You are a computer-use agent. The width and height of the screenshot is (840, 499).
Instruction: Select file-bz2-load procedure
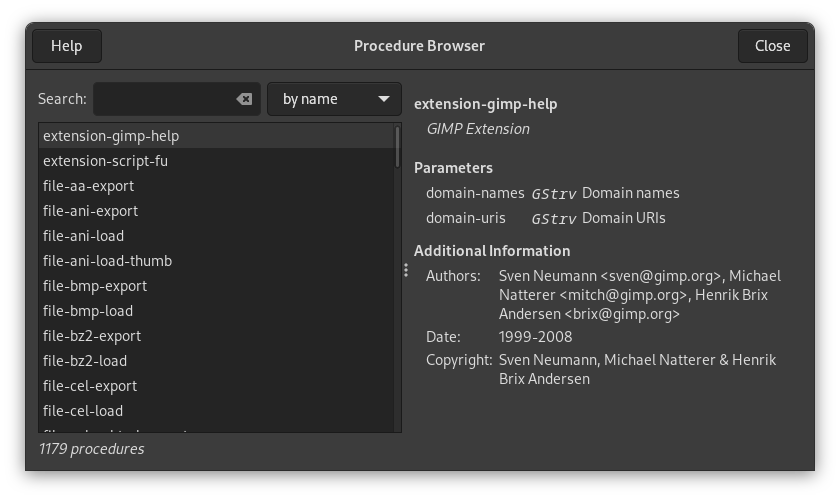point(84,361)
